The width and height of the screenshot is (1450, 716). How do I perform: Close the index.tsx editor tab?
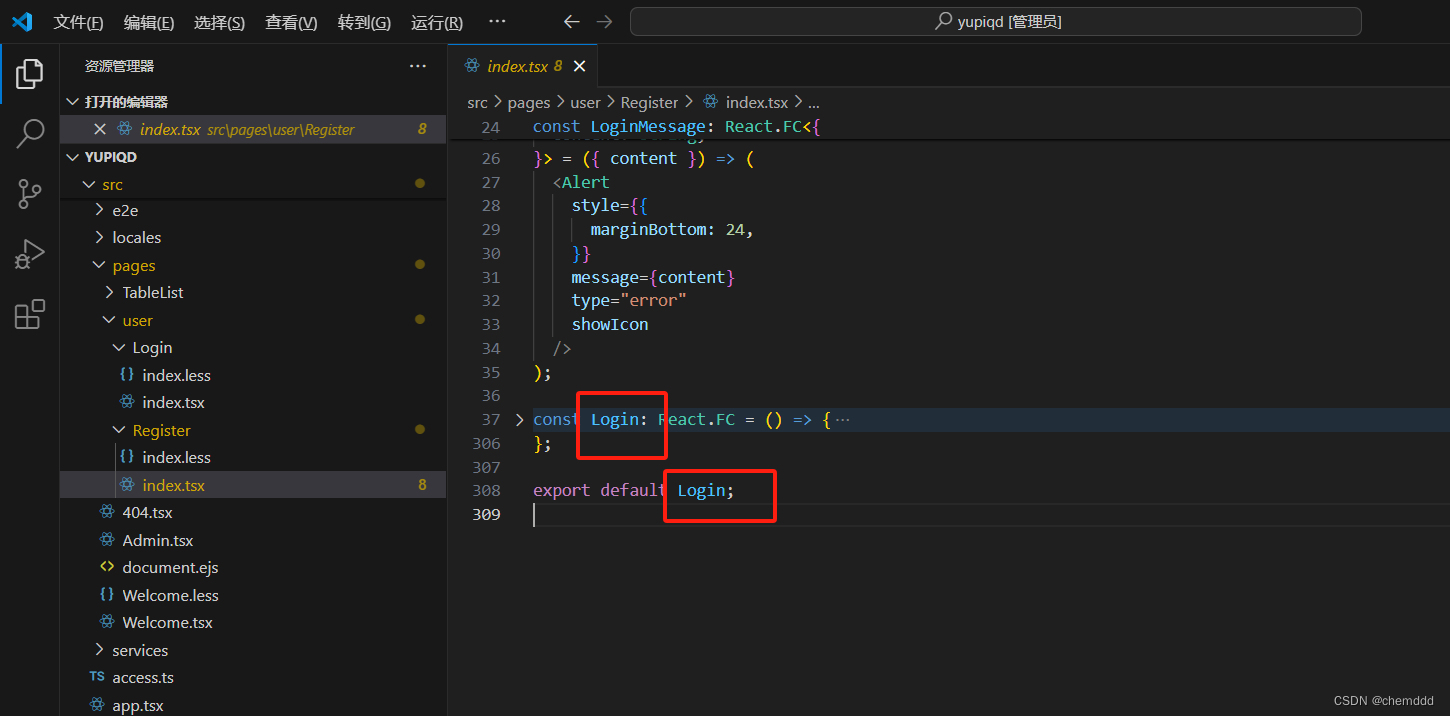(579, 66)
